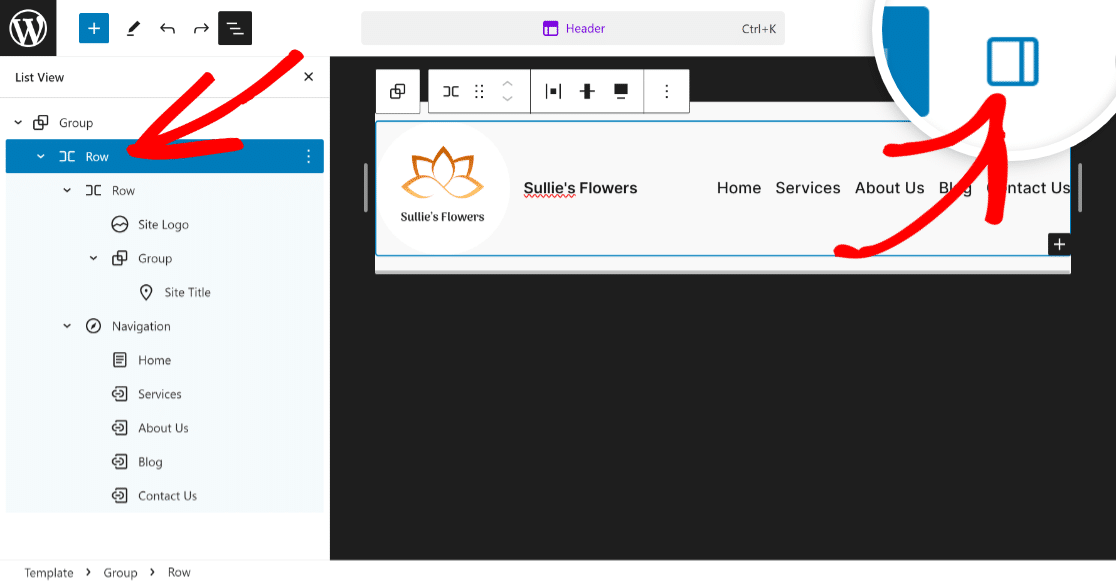Redo the last undone change

coord(201,28)
